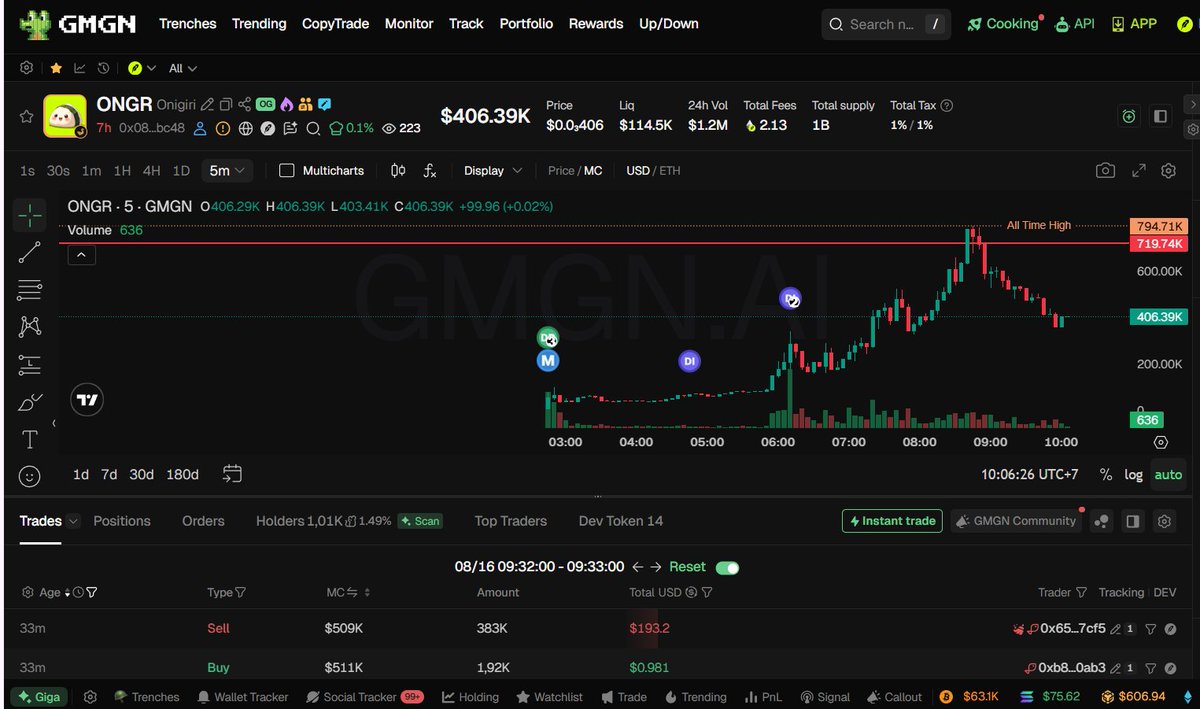Favorite ONGR with the star icon

pyautogui.click(x=27, y=116)
